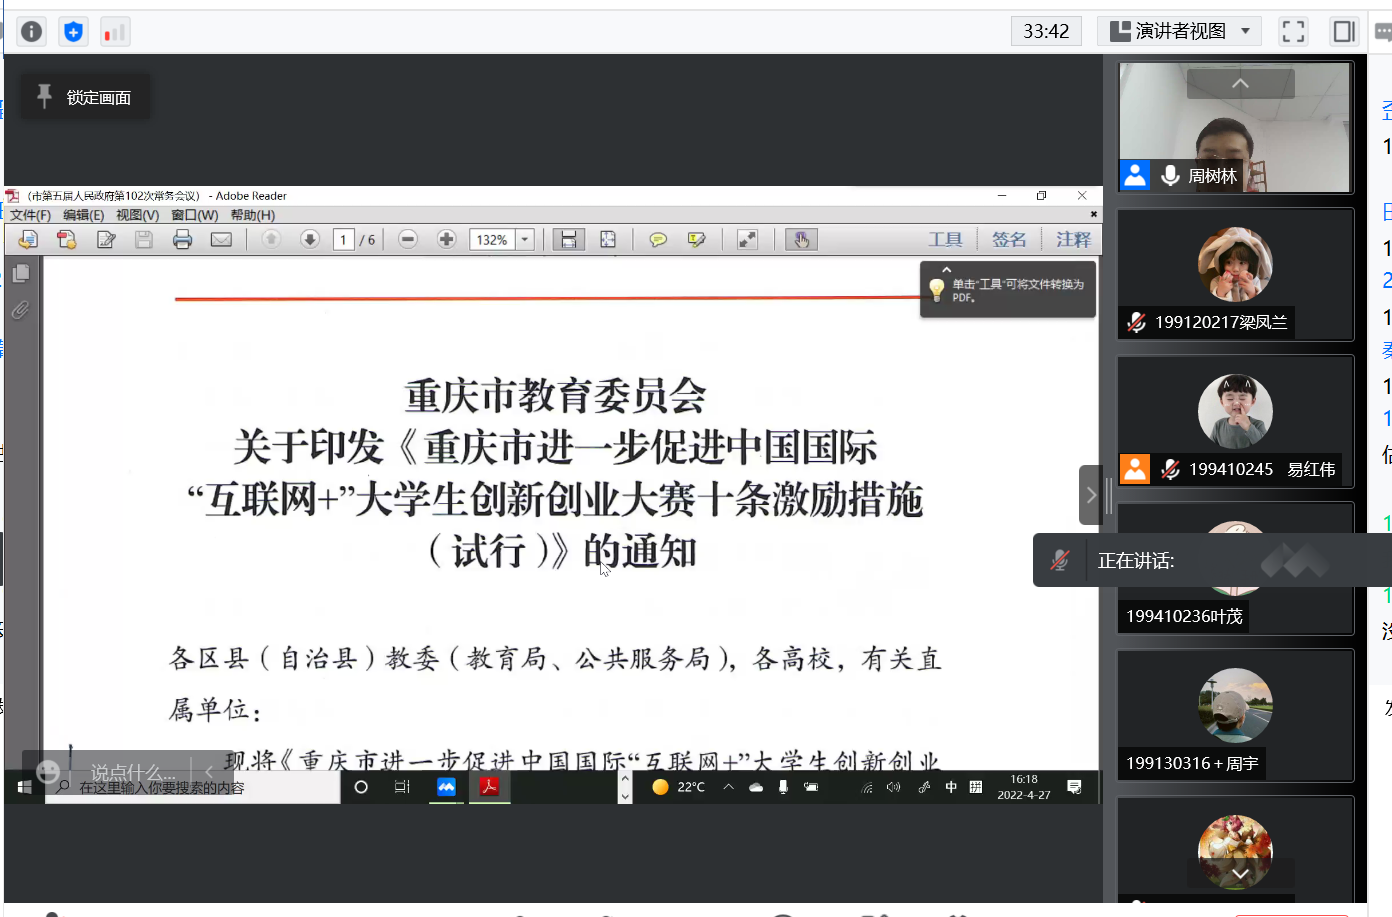The image size is (1392, 917).
Task: Open 文件(F) menu in Adobe Reader
Action: (30, 215)
